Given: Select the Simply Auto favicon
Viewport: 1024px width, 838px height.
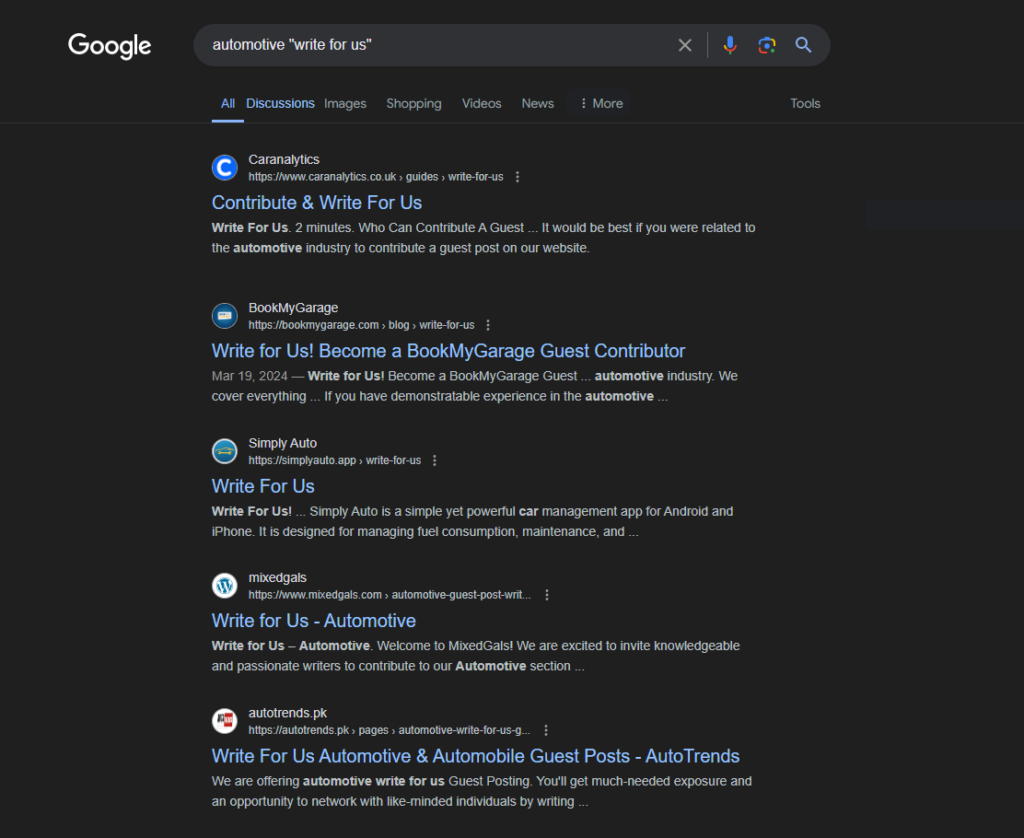Looking at the screenshot, I should point(224,451).
